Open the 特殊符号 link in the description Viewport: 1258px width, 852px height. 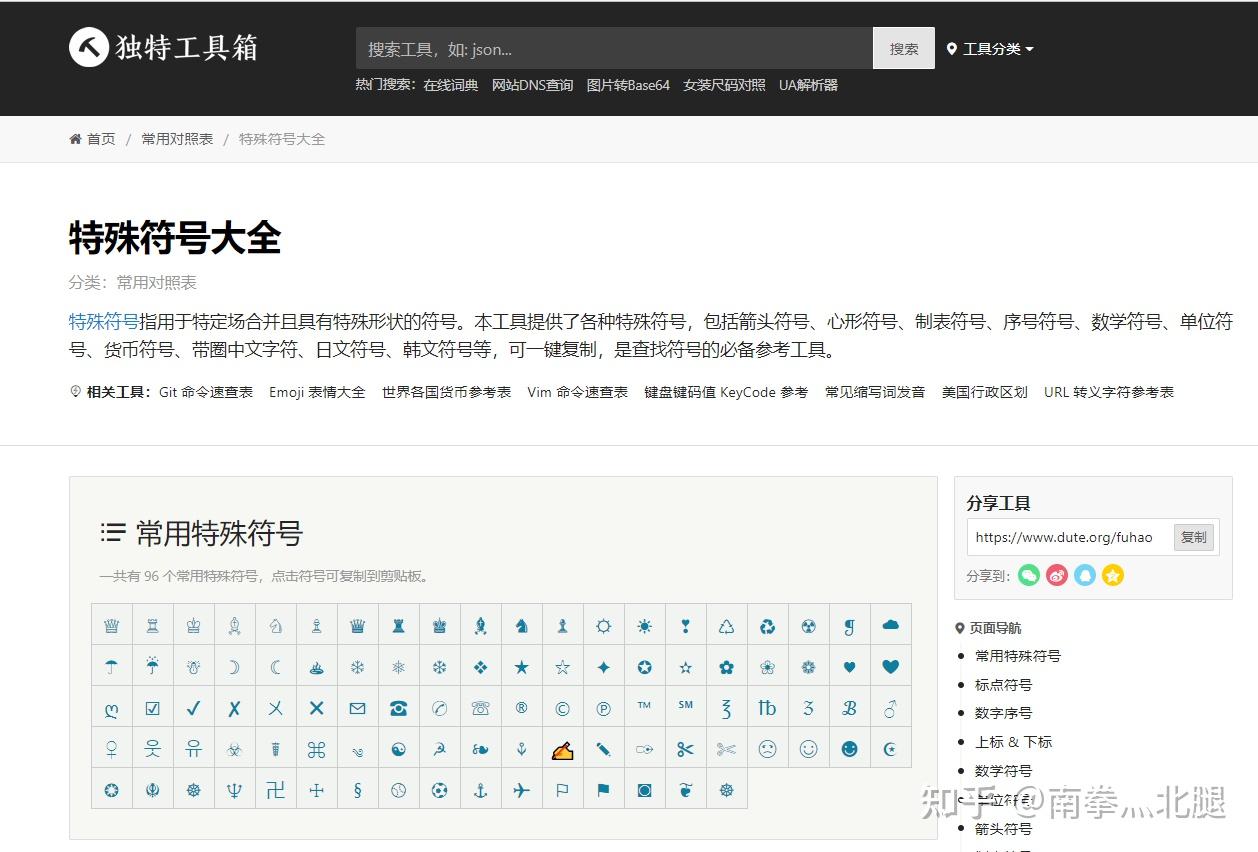[103, 322]
